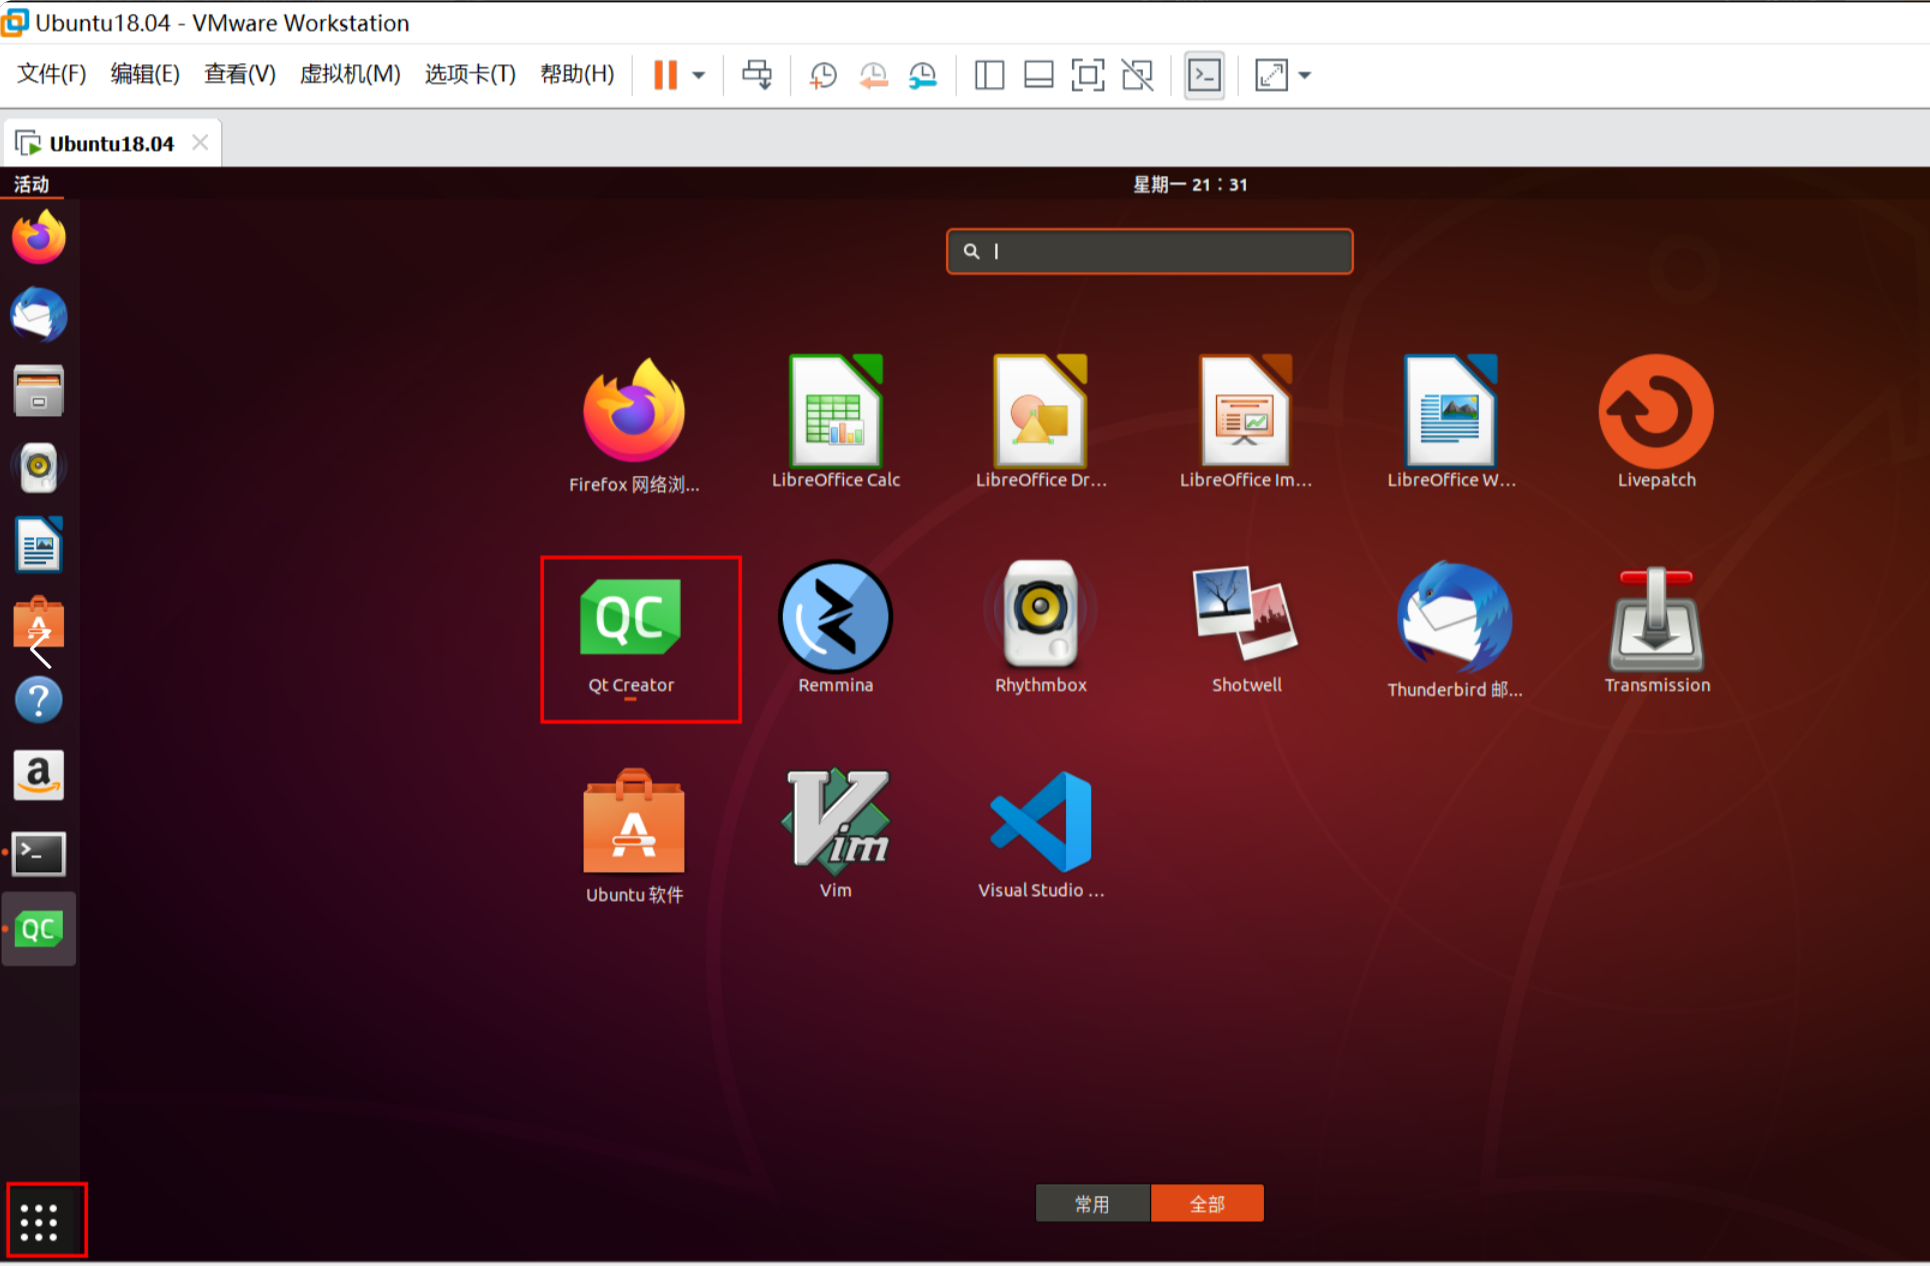This screenshot has height=1266, width=1930.
Task: Click the Terminal icon in the dock
Action: pyautogui.click(x=39, y=853)
